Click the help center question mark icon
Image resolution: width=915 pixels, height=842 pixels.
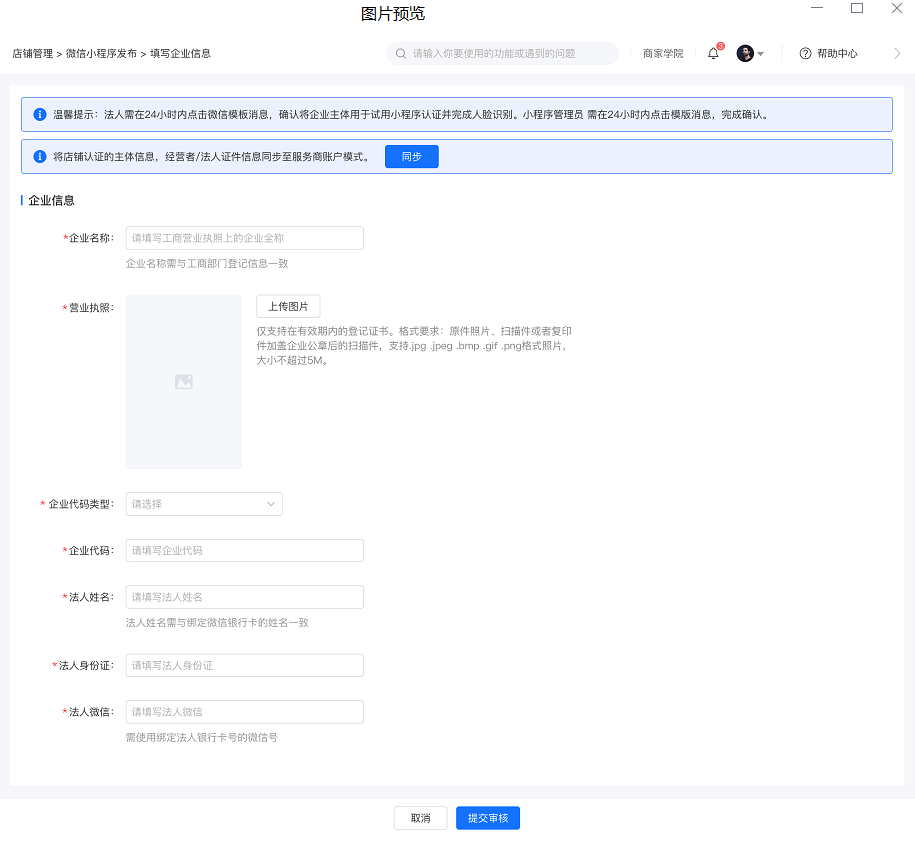(x=805, y=54)
